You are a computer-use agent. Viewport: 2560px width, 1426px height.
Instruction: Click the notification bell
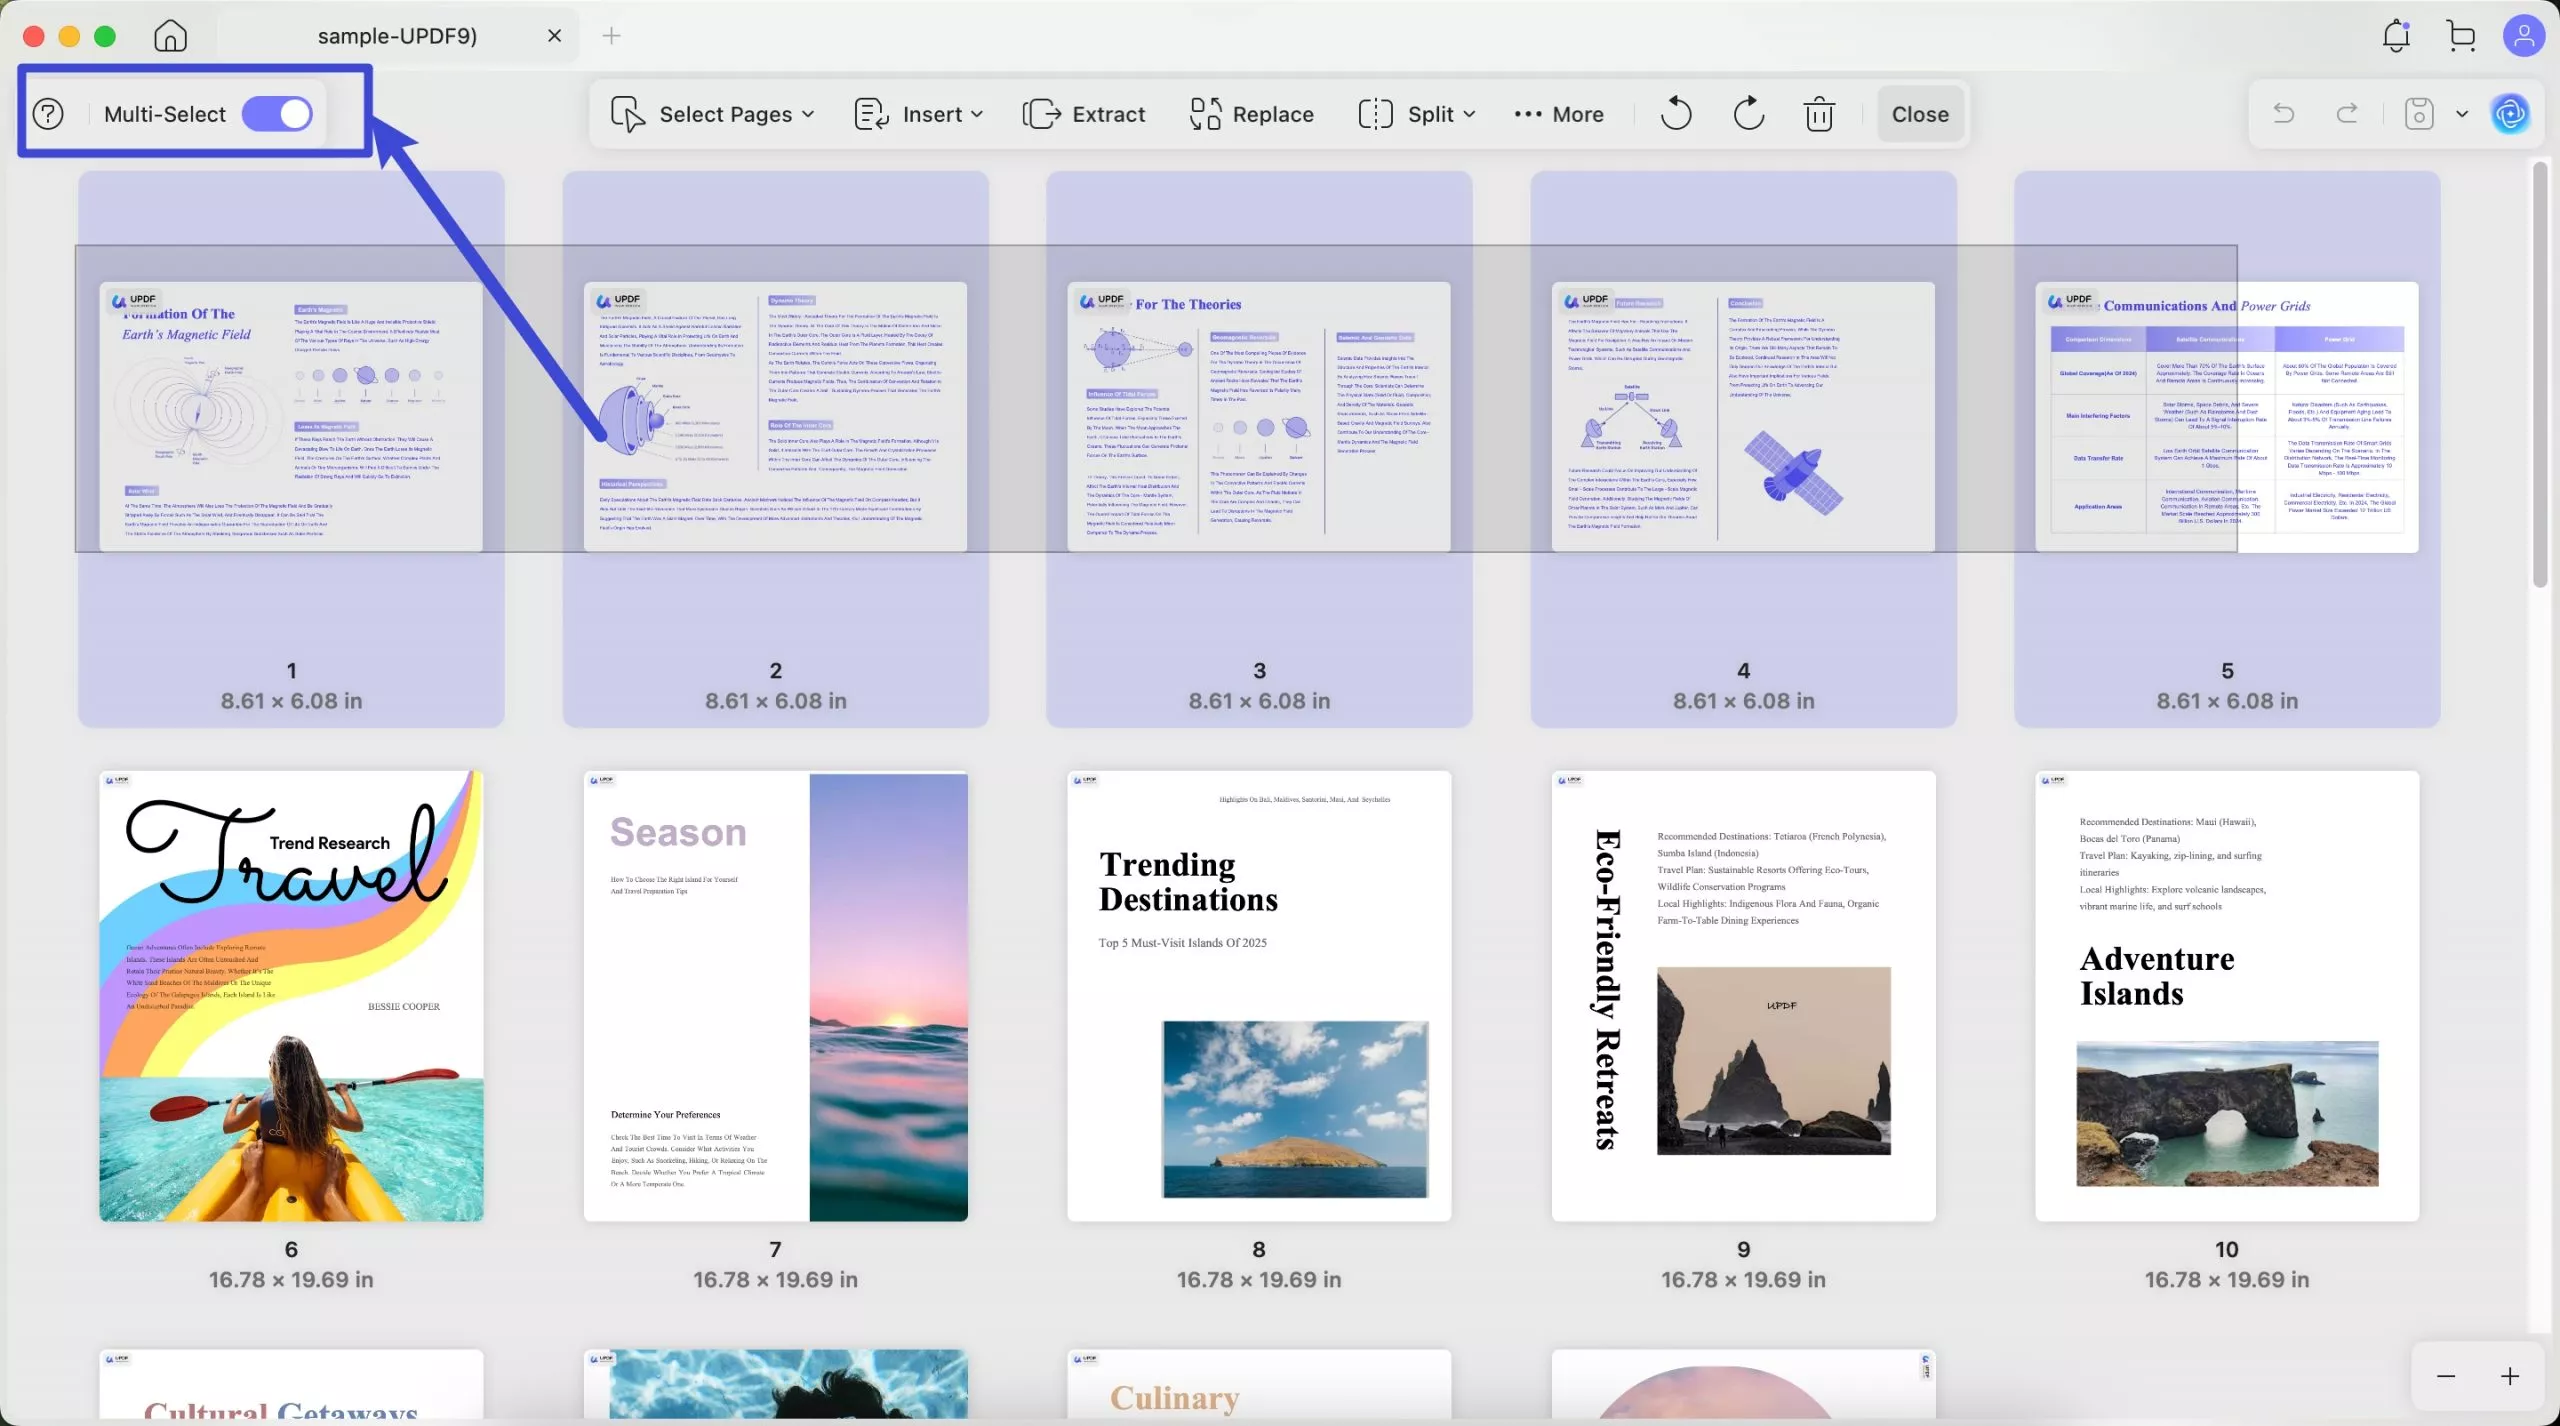pyautogui.click(x=2394, y=35)
